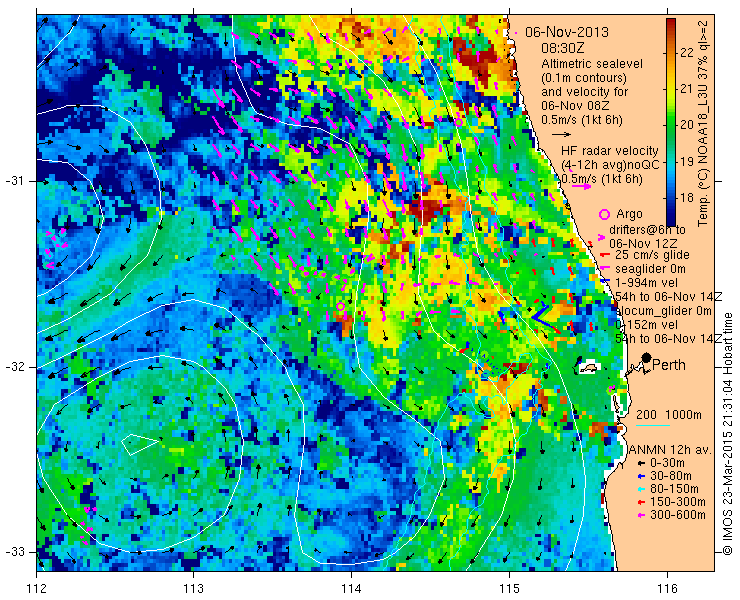Click the thick blue glider track offshore Perth
The height and width of the screenshot is (600, 740).
540,315
